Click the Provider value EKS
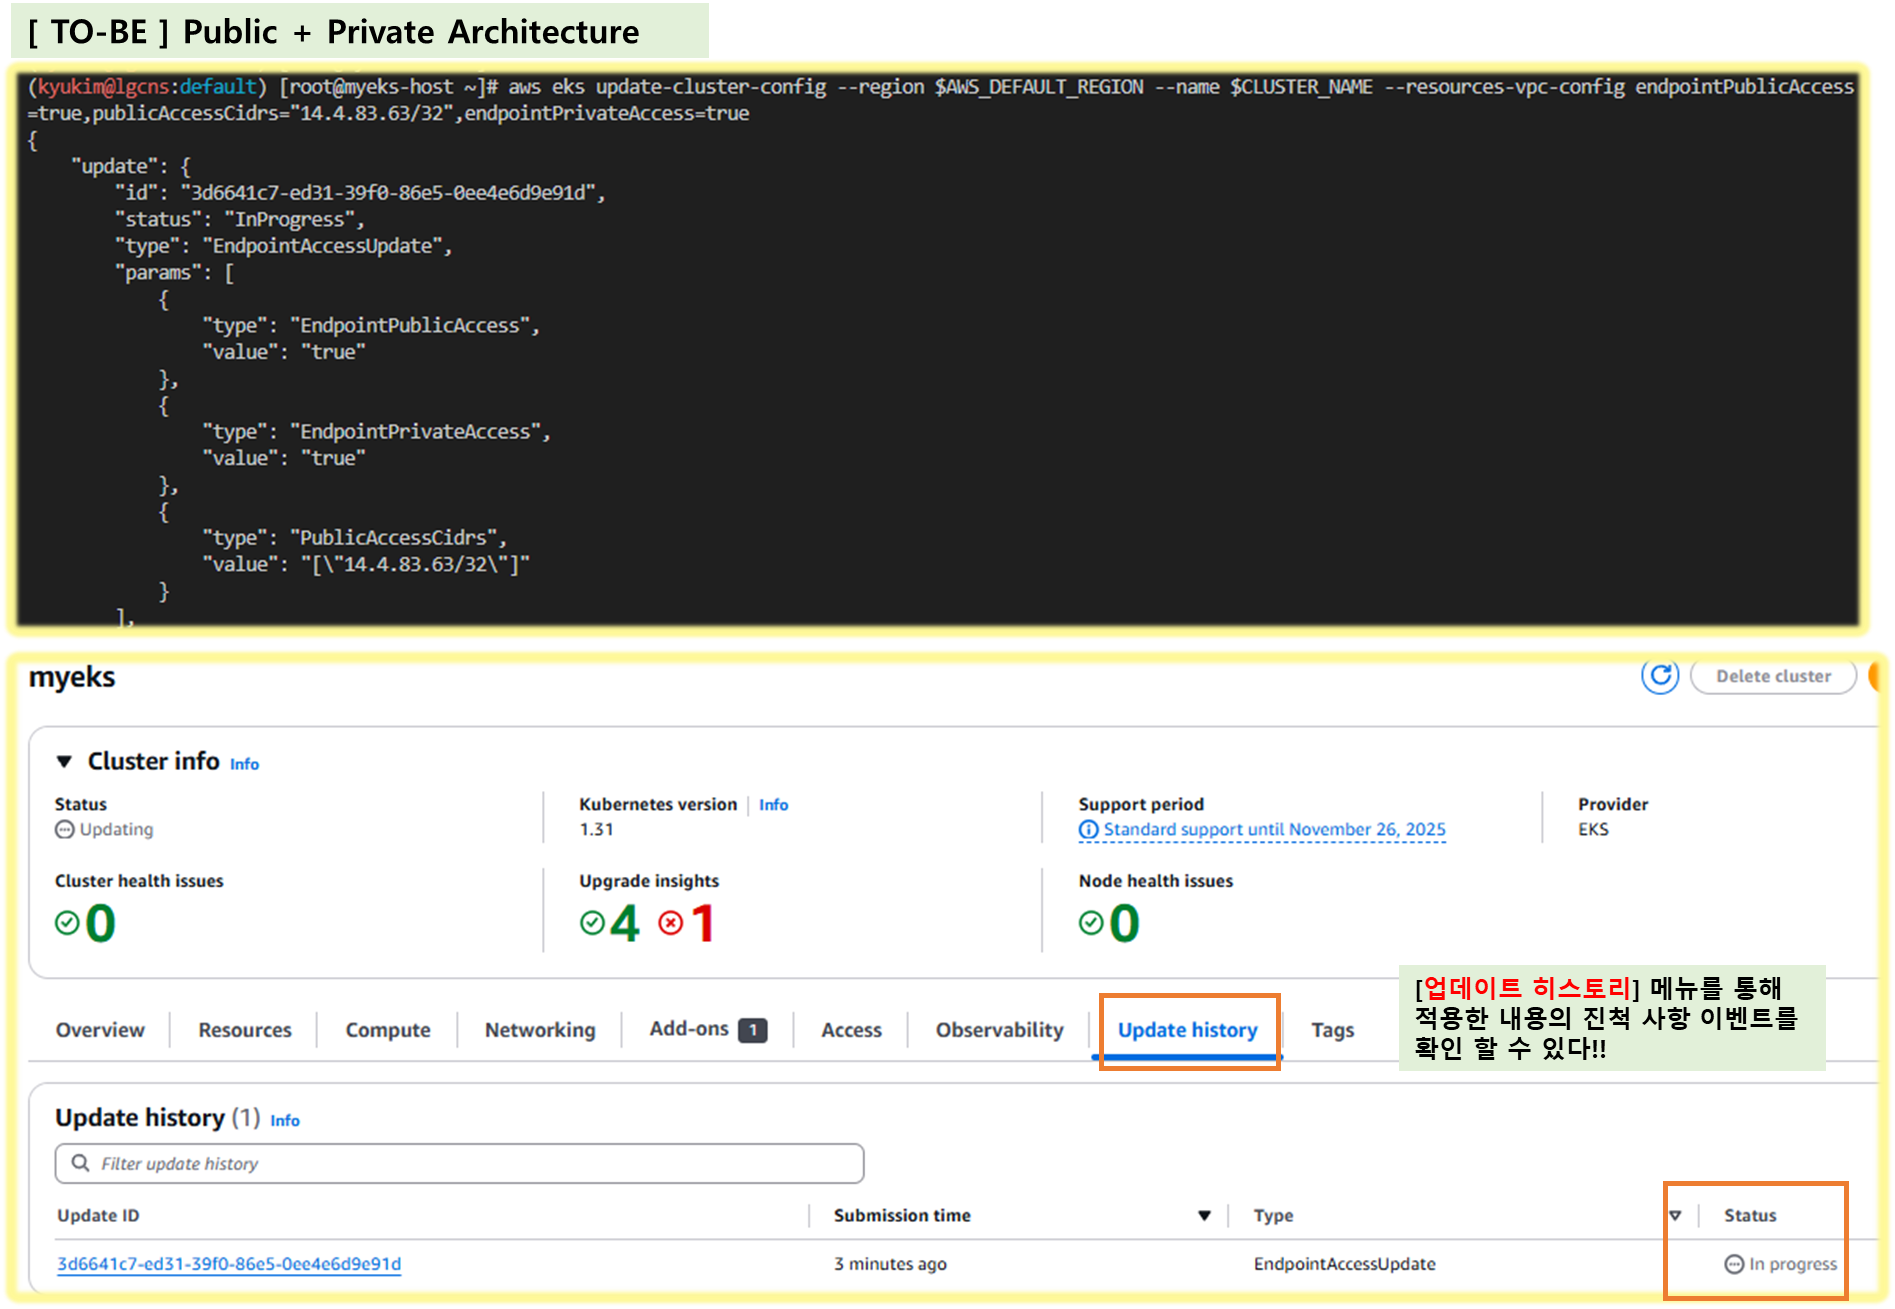1895x1309 pixels. pos(1593,830)
